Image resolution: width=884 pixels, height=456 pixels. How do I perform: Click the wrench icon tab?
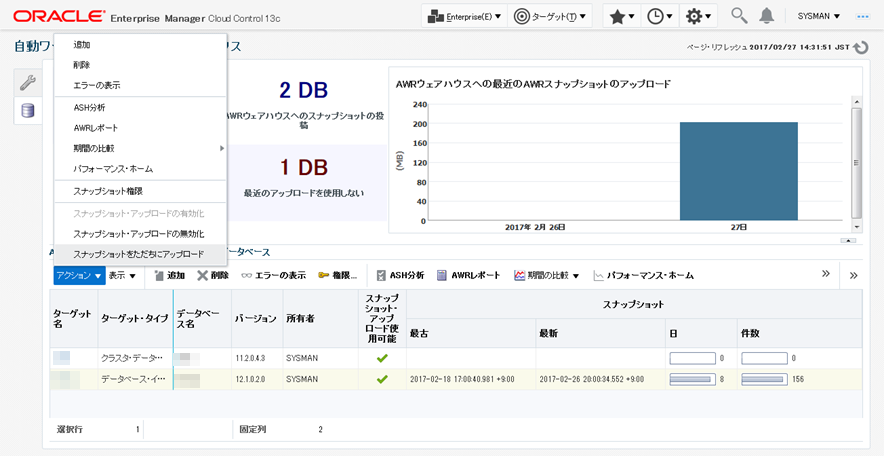point(28,83)
